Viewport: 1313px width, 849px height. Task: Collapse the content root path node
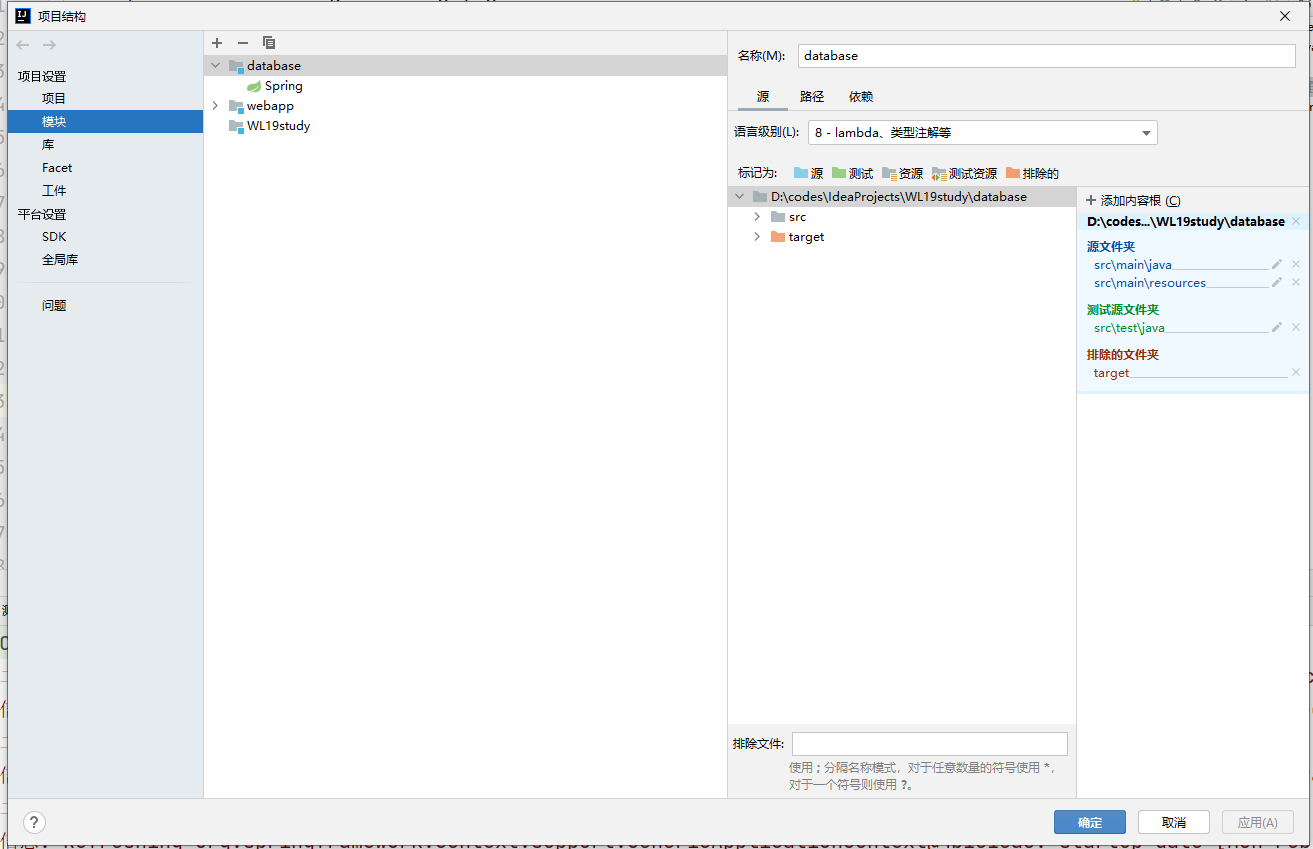[x=739, y=197]
